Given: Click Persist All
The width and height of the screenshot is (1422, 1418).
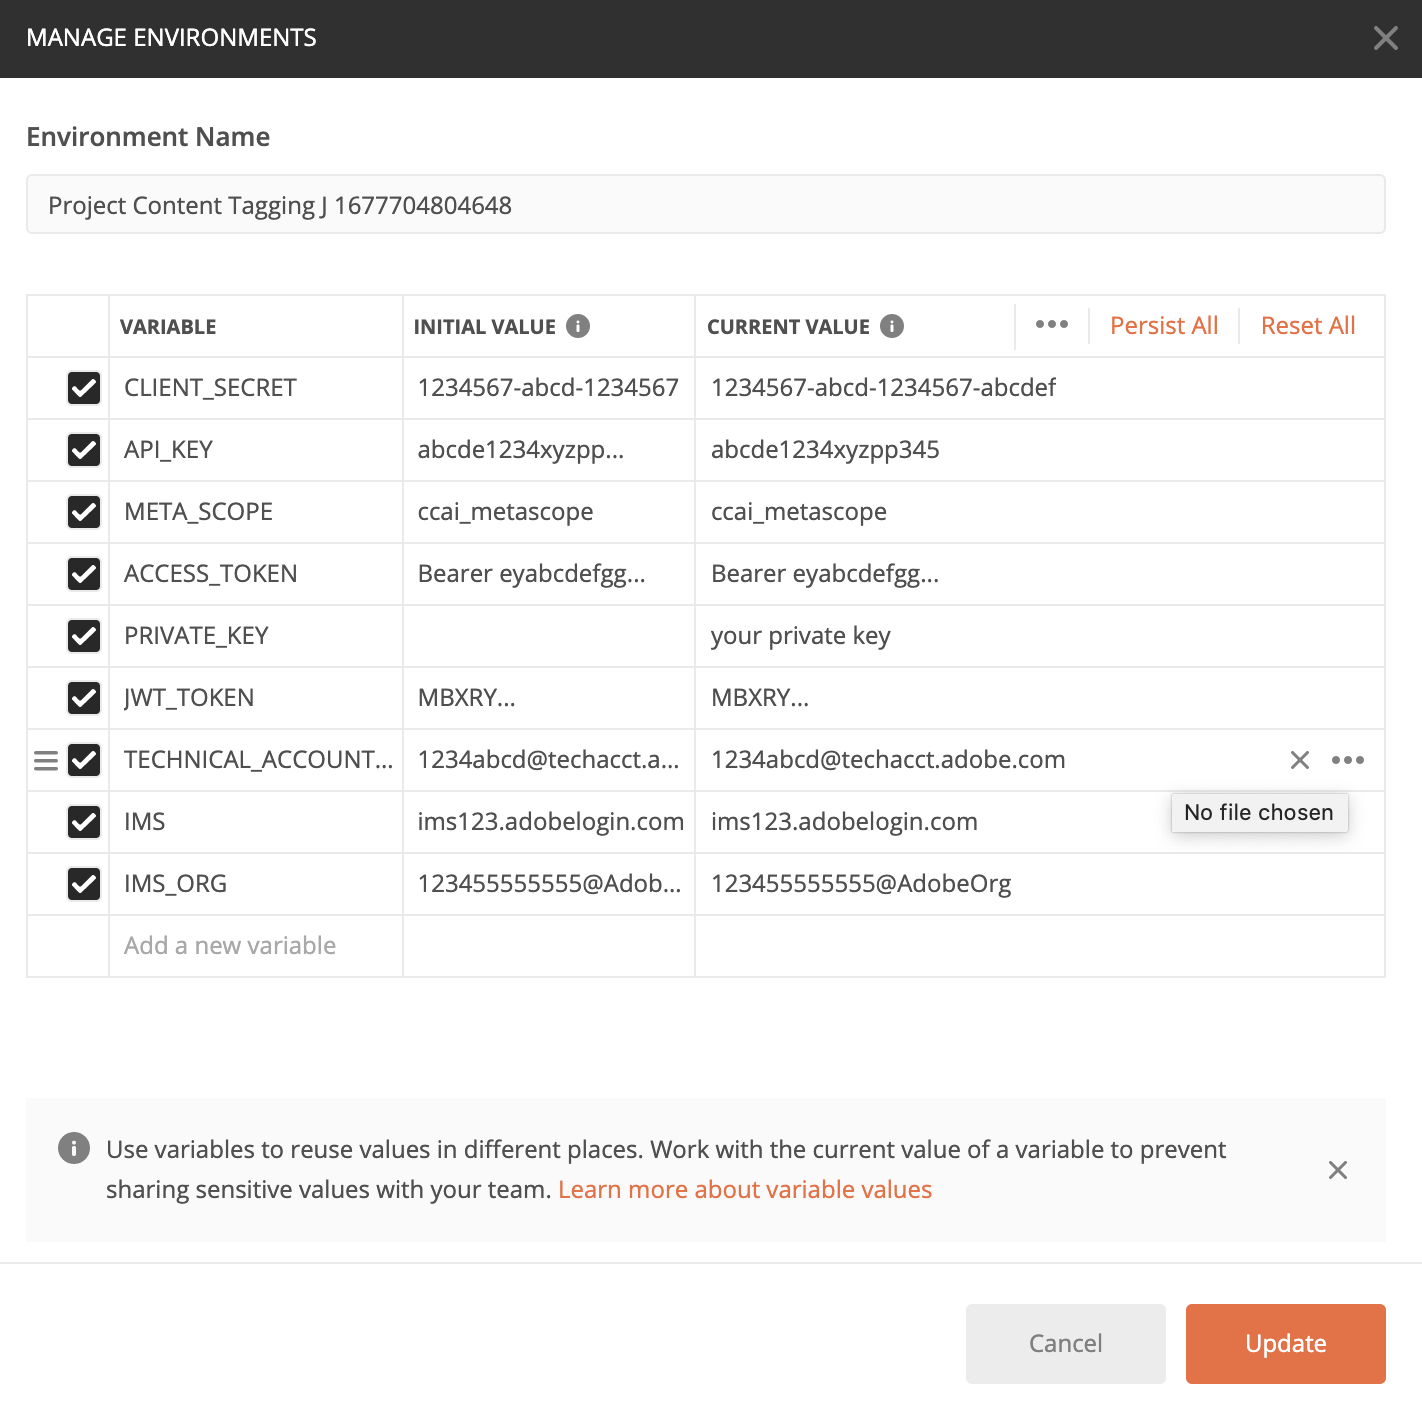Looking at the screenshot, I should click(1164, 326).
